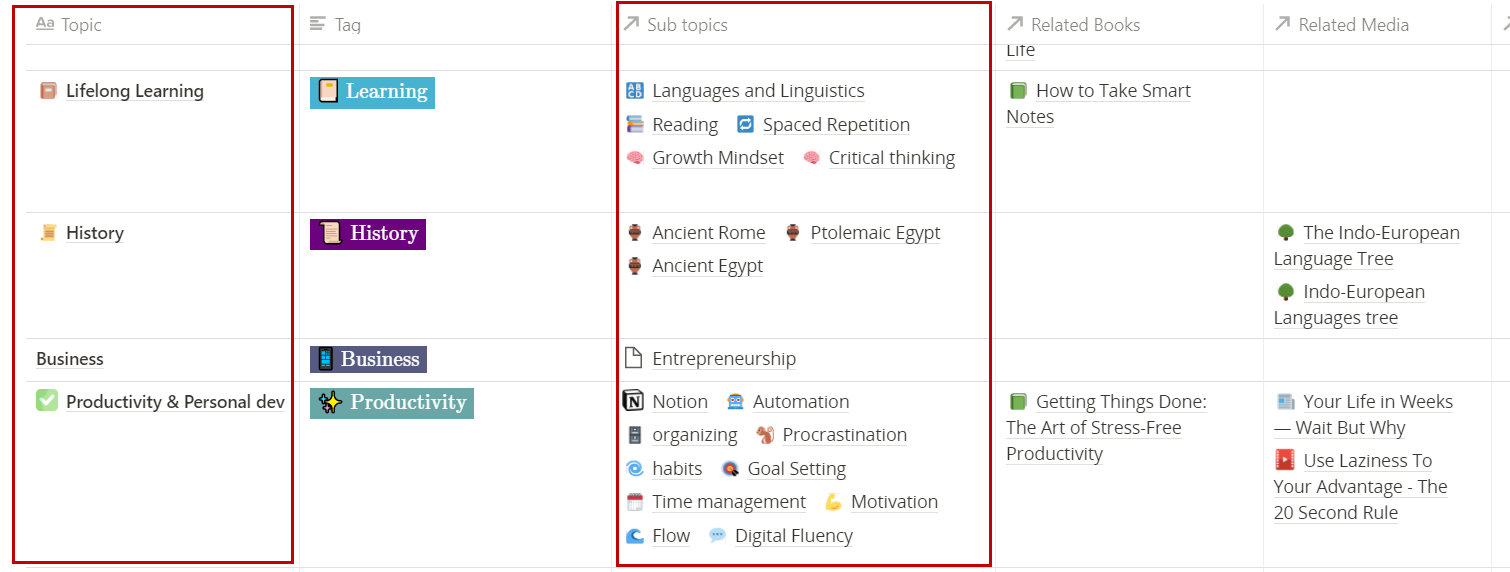Click the tree icon before The Indo-European Language Tree
This screenshot has width=1510, height=572.
[1285, 233]
